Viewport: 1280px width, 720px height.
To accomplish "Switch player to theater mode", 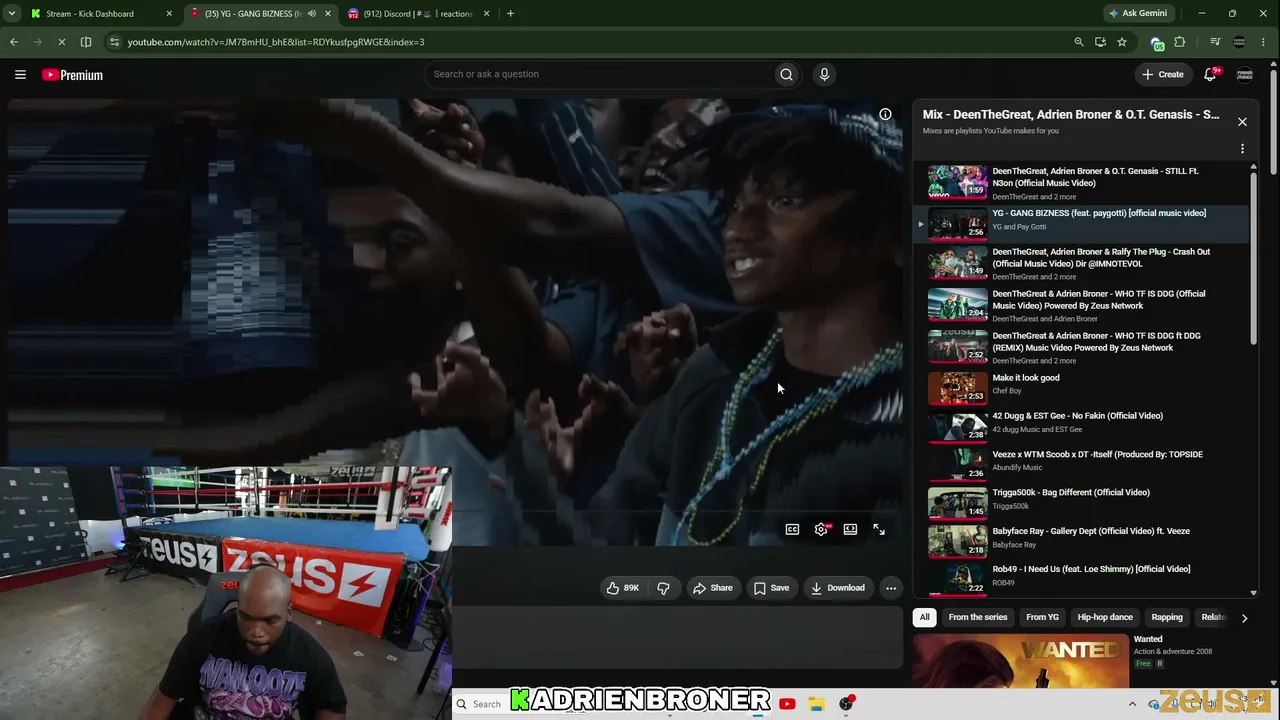I will tap(850, 530).
